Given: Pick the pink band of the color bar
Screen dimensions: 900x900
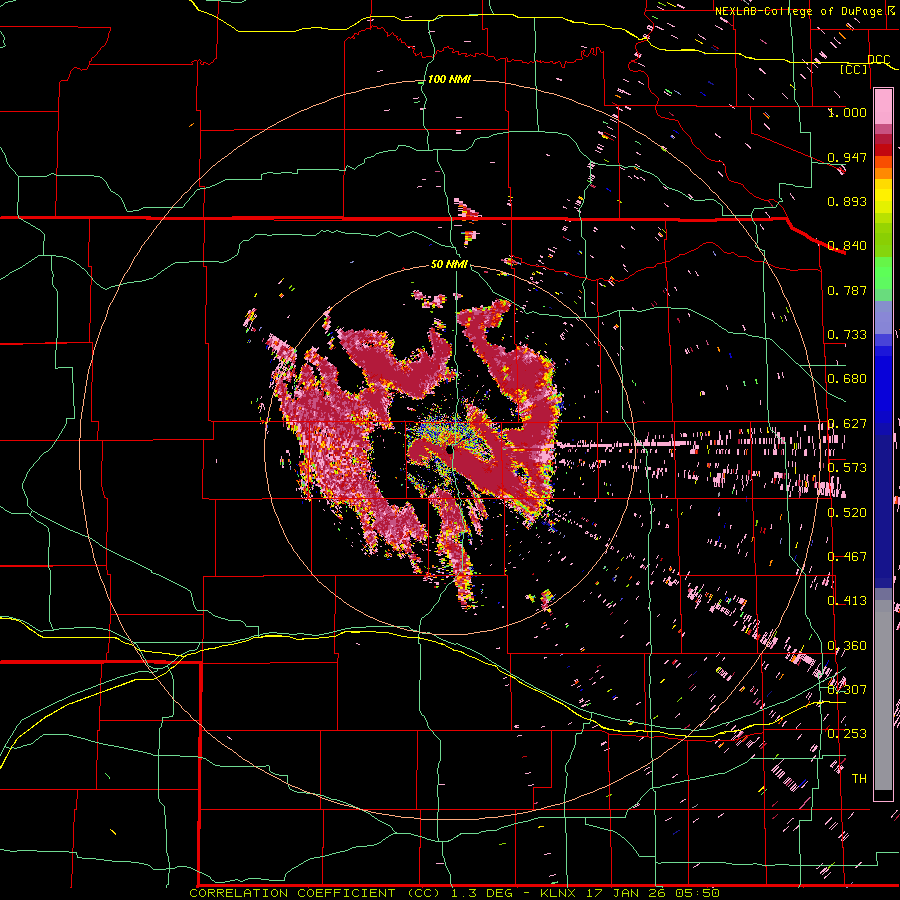Looking at the screenshot, I should [x=883, y=107].
